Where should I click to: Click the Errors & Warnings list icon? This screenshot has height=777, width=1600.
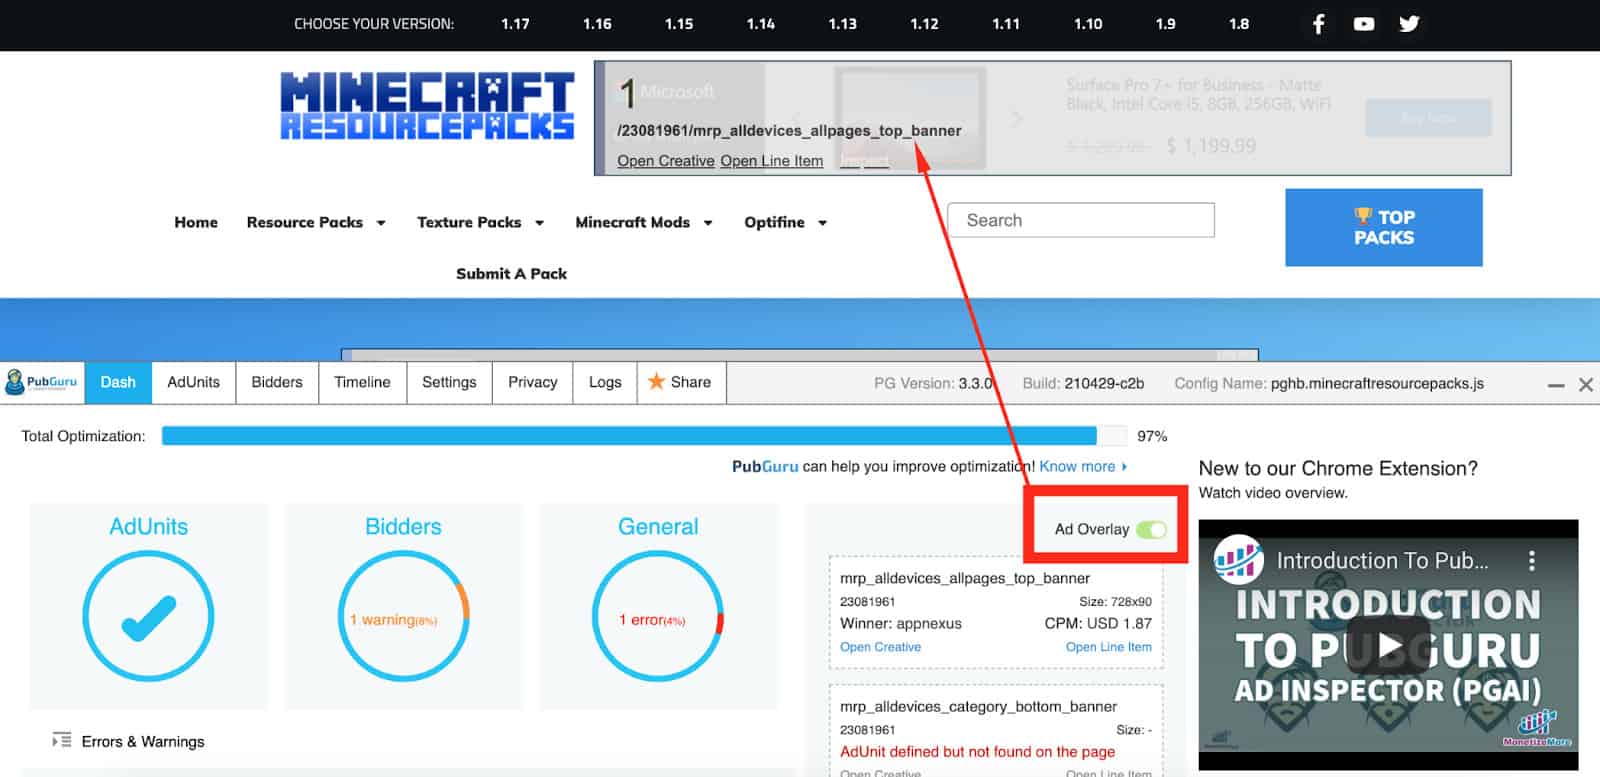point(62,740)
